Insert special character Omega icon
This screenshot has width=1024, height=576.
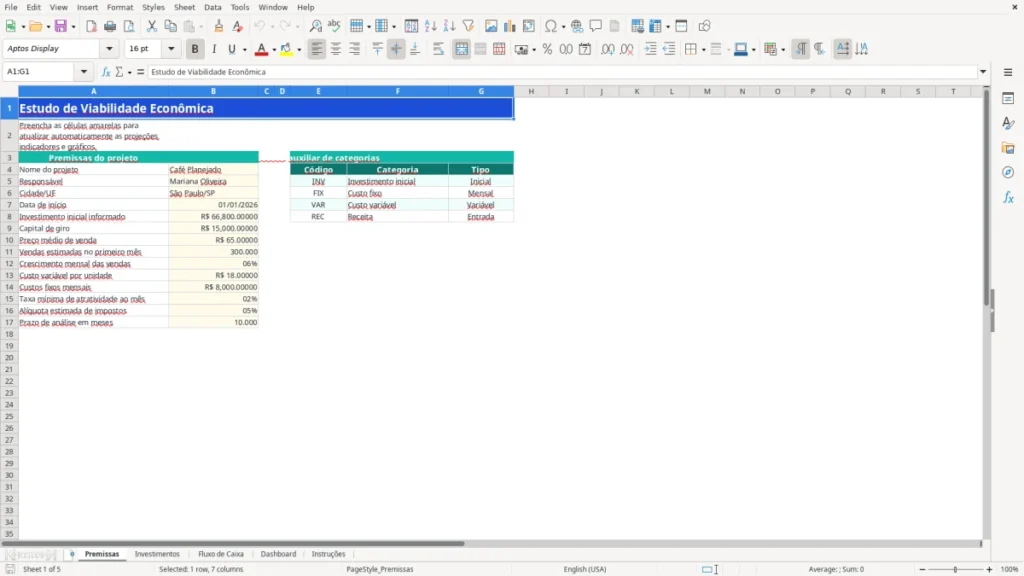point(551,26)
